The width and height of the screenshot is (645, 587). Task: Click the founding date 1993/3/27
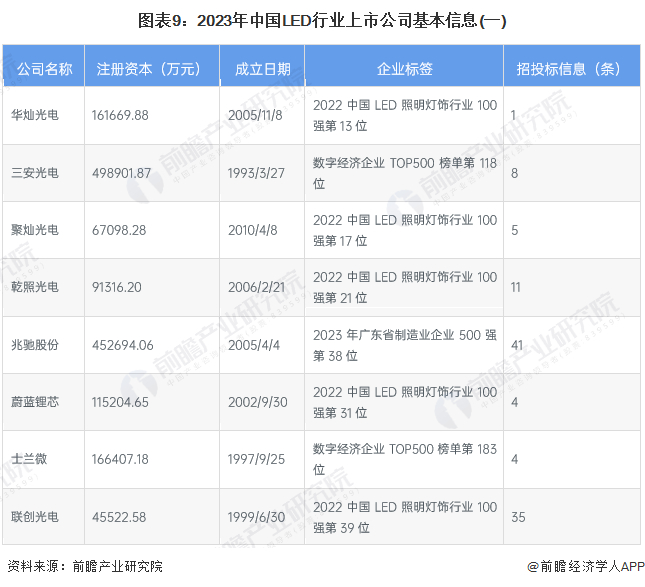[256, 173]
